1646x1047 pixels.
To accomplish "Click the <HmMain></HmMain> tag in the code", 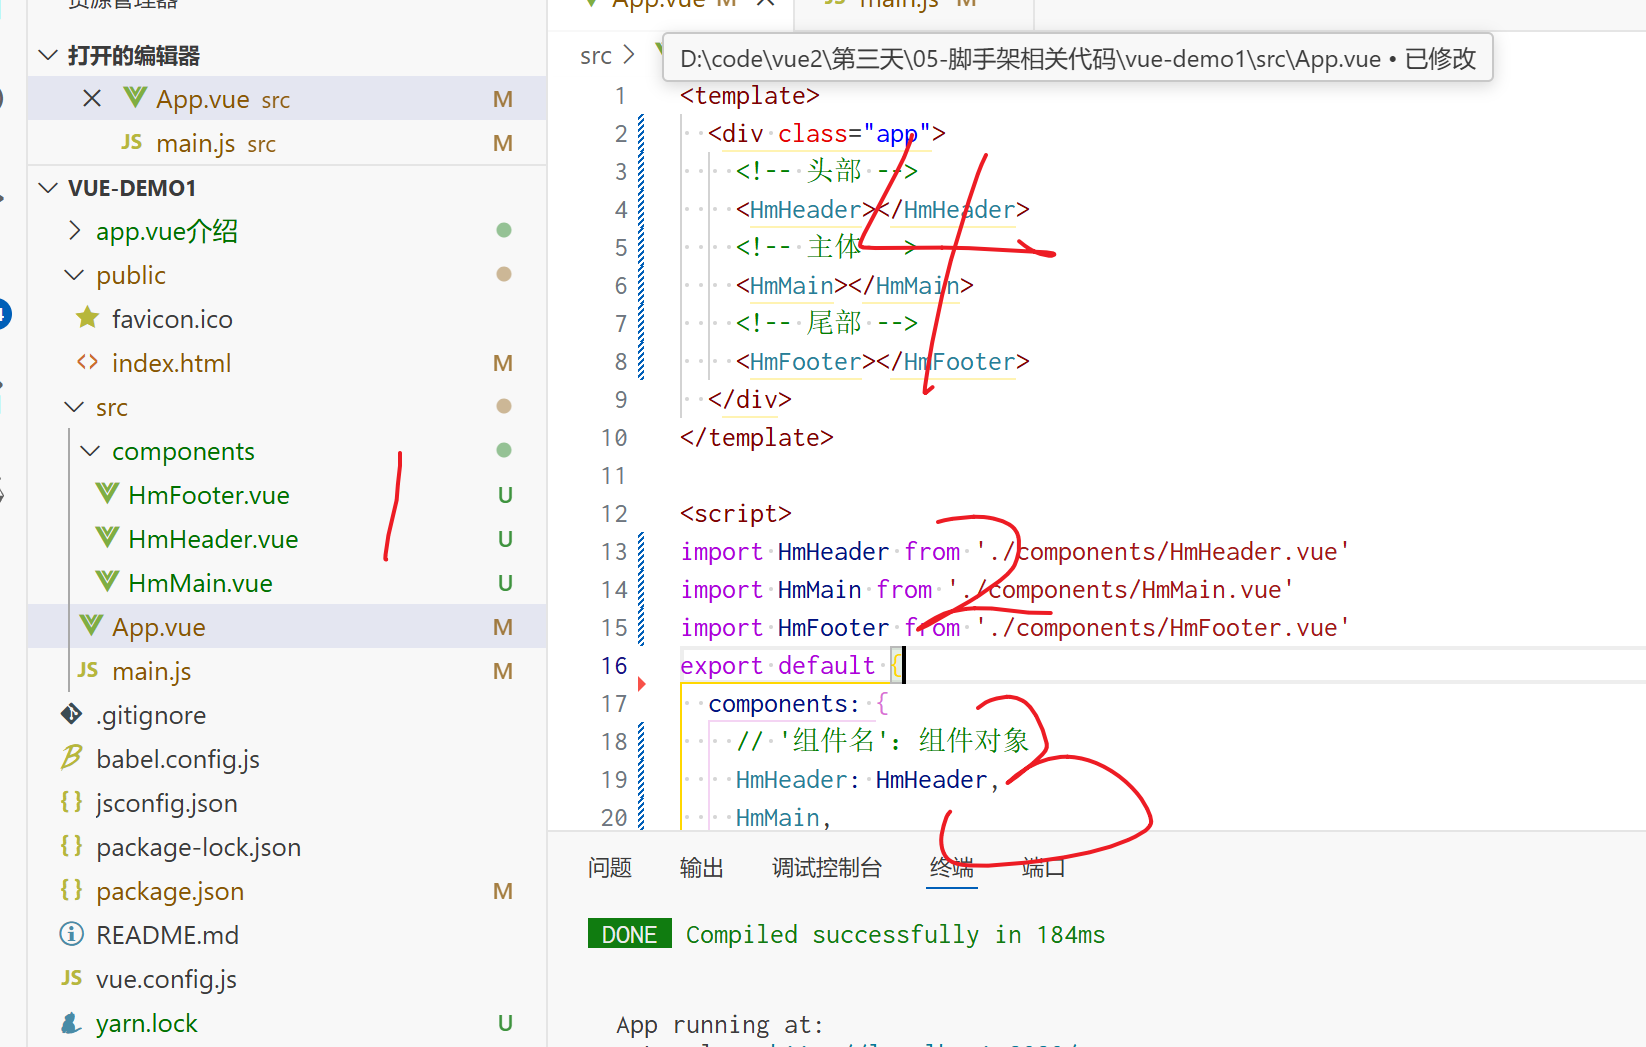I will (855, 286).
